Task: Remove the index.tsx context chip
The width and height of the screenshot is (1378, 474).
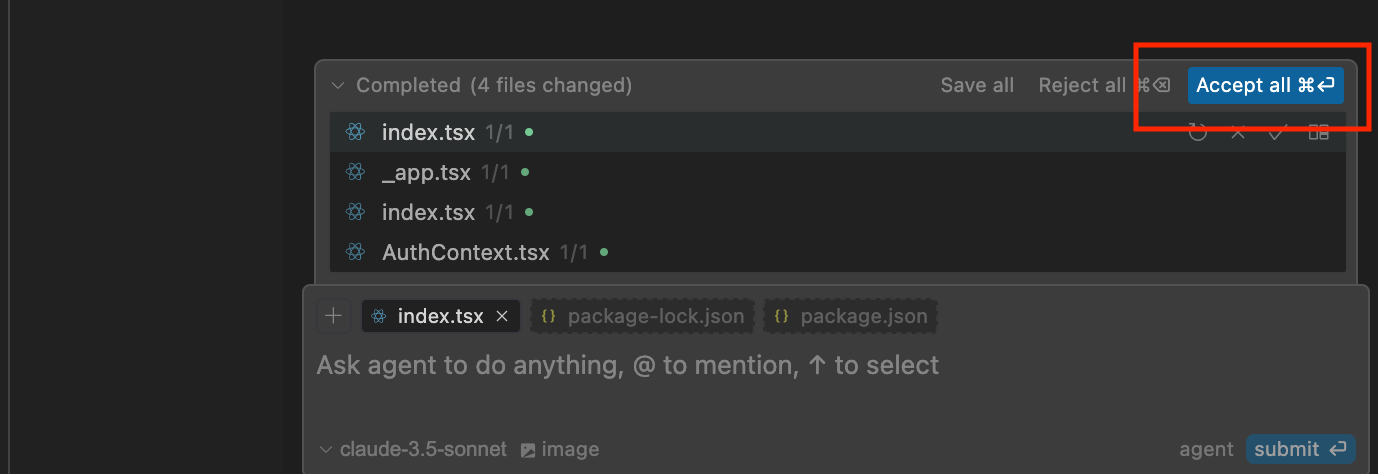Action: 503,316
